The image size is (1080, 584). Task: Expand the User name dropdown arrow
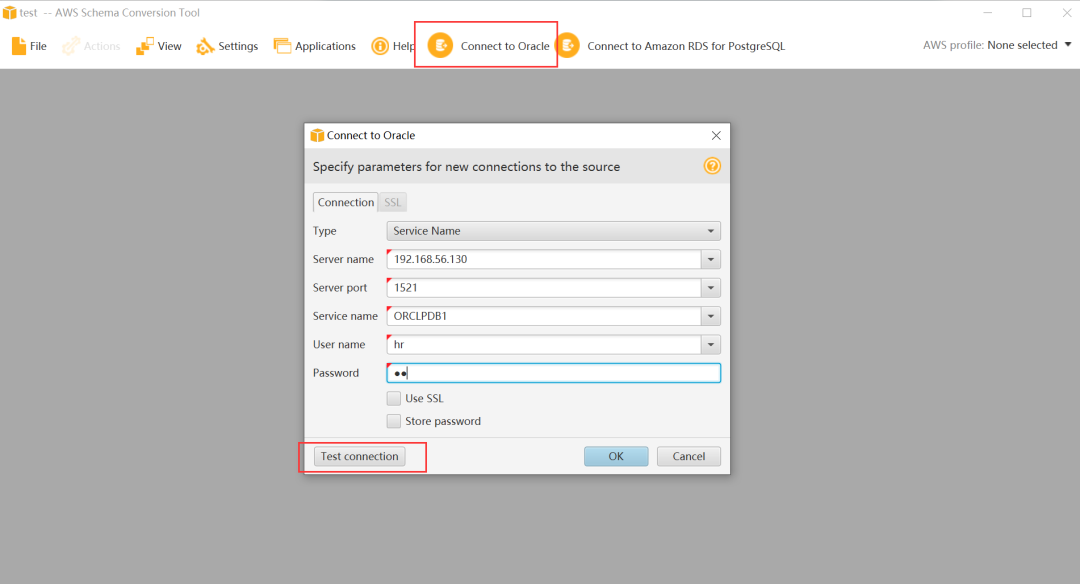[x=711, y=344]
